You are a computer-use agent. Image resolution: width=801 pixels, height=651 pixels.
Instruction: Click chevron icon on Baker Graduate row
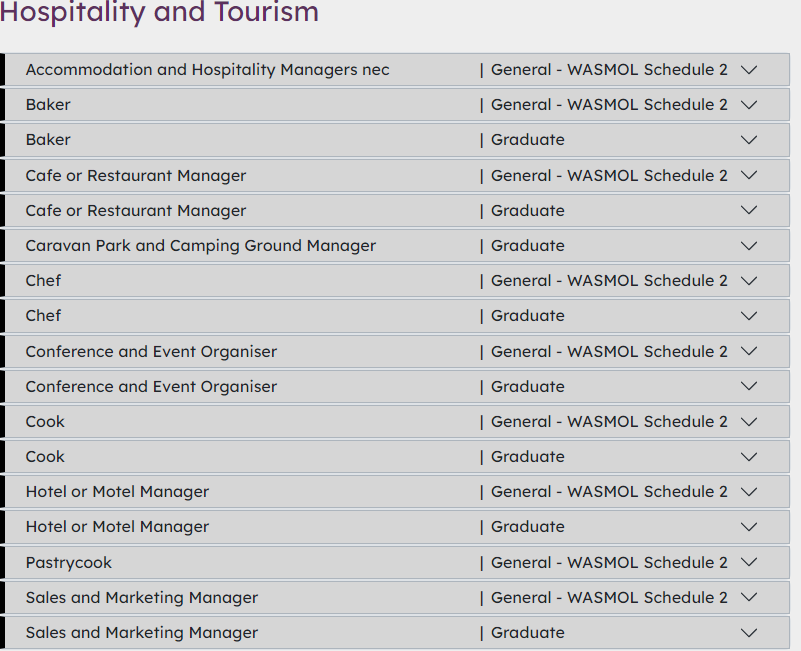click(x=748, y=140)
